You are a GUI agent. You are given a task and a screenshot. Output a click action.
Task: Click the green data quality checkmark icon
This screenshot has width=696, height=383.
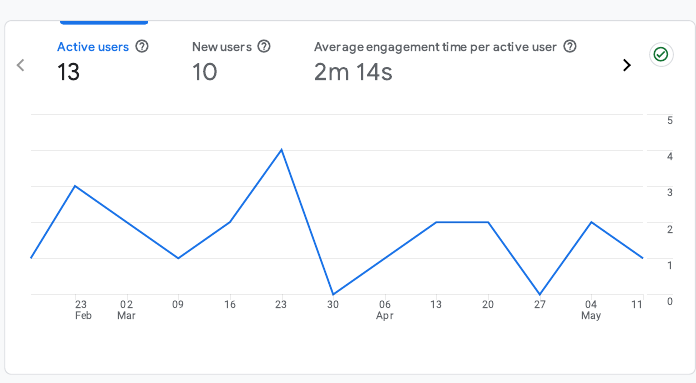pyautogui.click(x=661, y=55)
